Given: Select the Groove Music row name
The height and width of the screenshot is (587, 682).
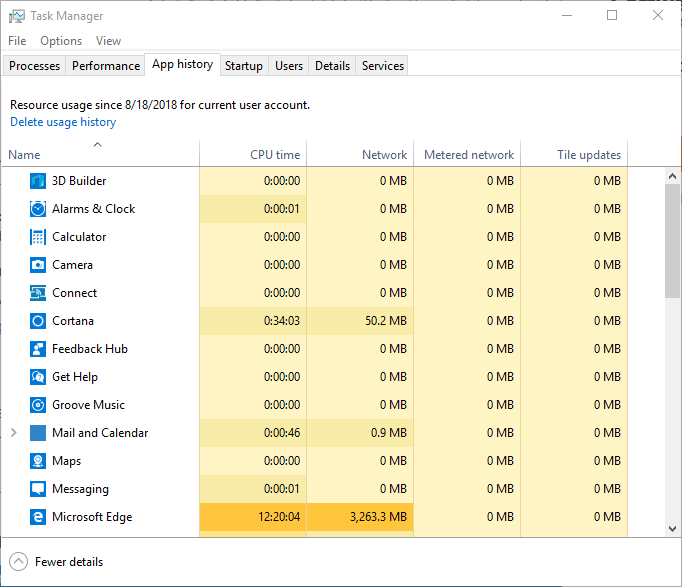Looking at the screenshot, I should [88, 405].
